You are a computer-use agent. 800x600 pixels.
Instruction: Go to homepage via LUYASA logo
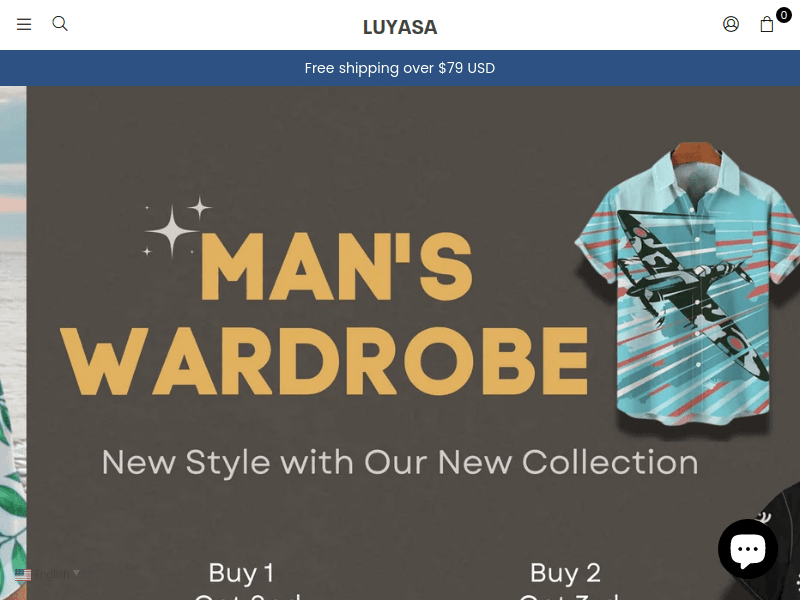pos(400,27)
